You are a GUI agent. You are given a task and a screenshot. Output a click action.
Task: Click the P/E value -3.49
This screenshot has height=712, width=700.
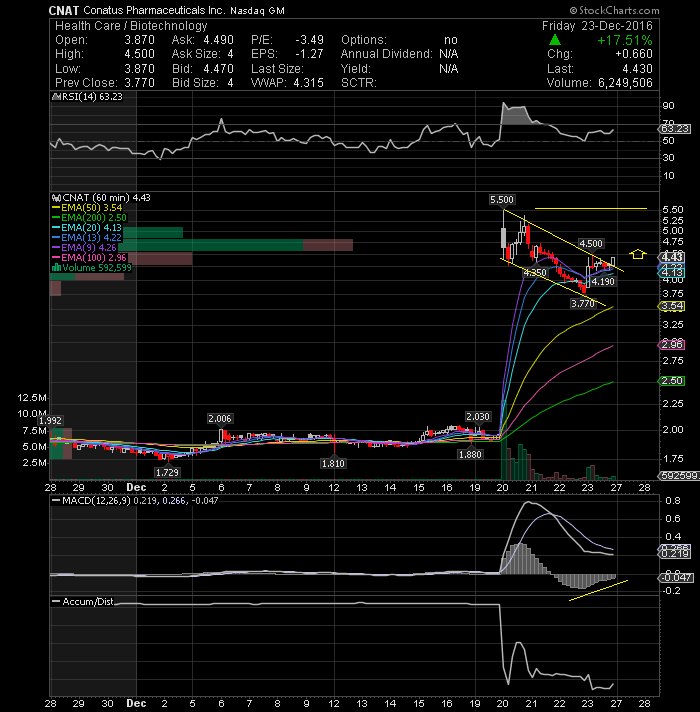pos(309,40)
